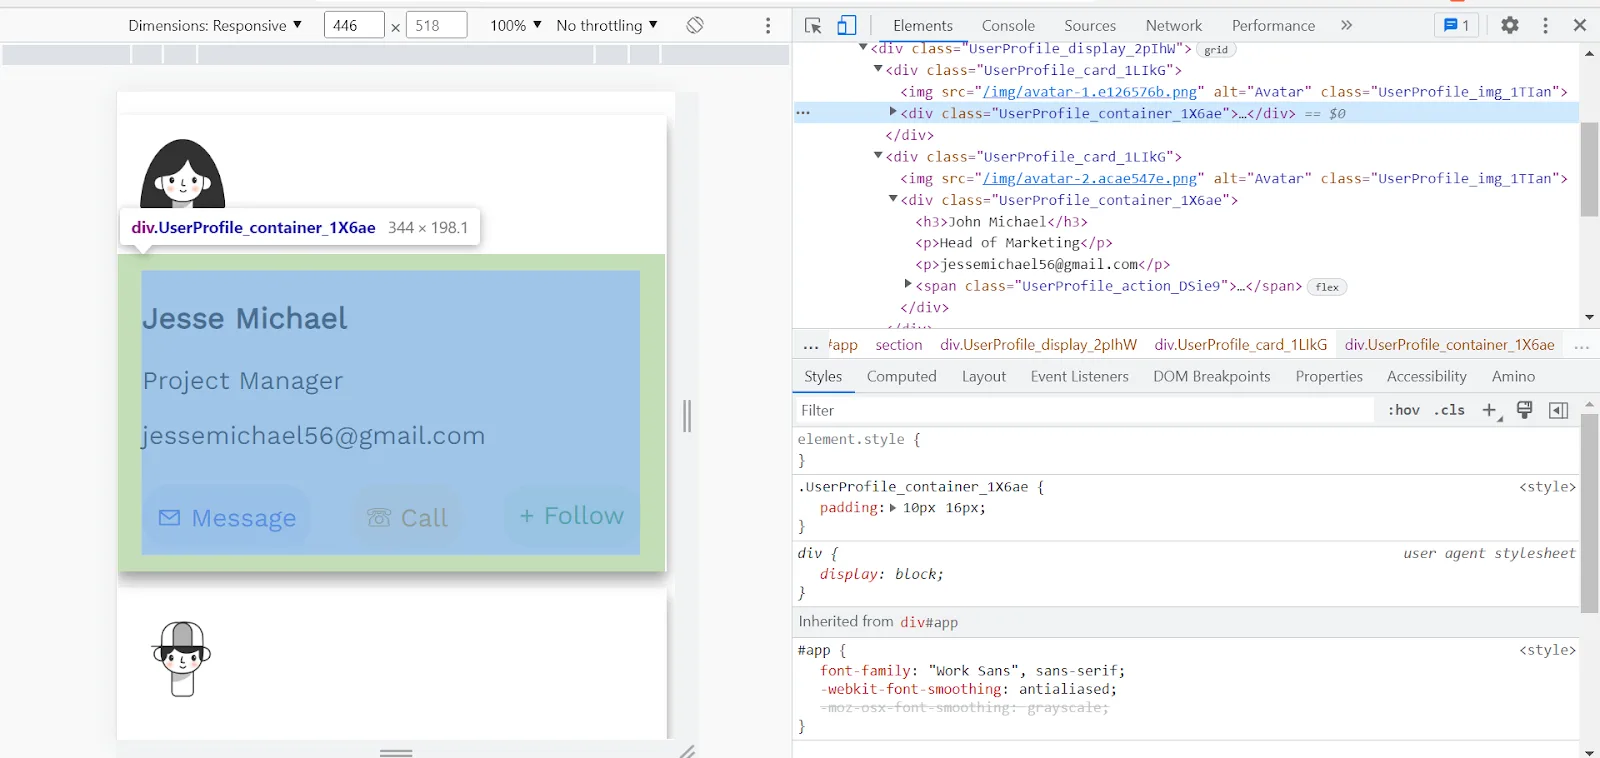Click the styles Filter input field
Viewport: 1600px width, 758px height.
[x=1084, y=410]
